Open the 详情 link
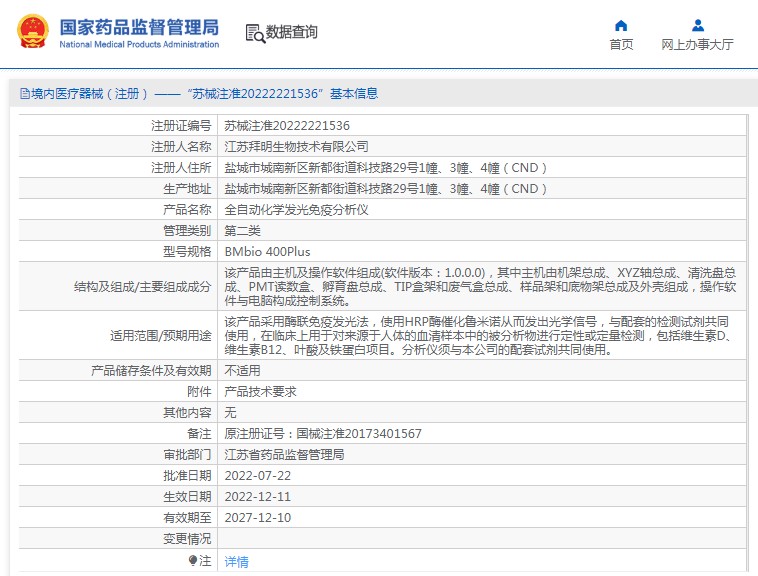 click(236, 562)
